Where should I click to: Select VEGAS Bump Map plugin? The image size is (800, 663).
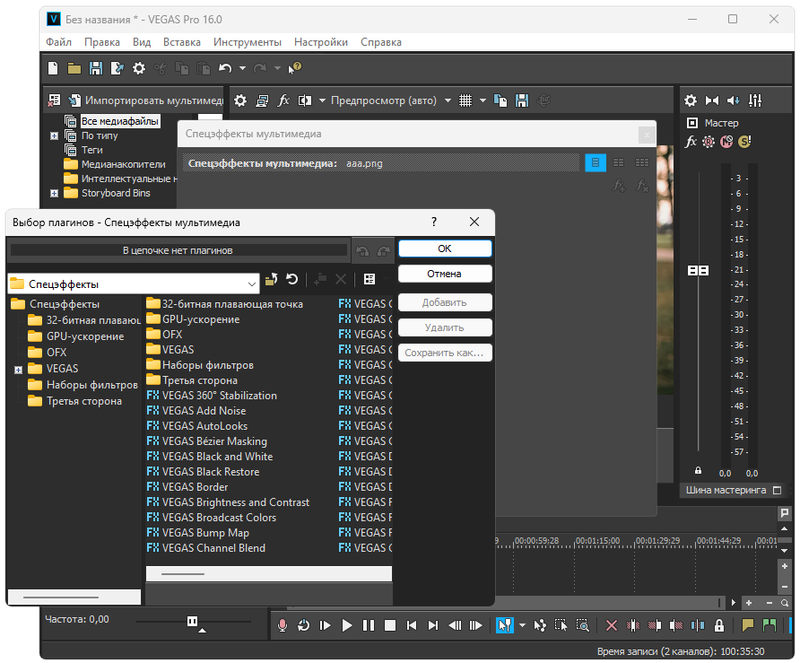[205, 533]
